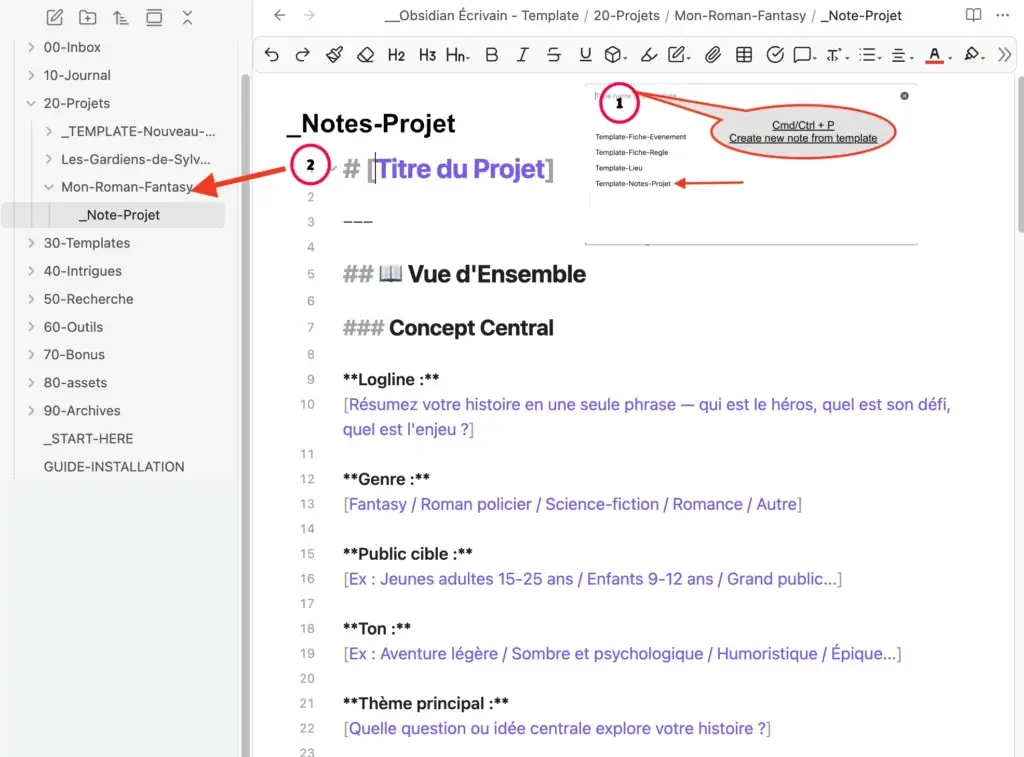Screen dimensions: 1024x757
Task: Open the _START-HERE note
Action: coord(88,438)
